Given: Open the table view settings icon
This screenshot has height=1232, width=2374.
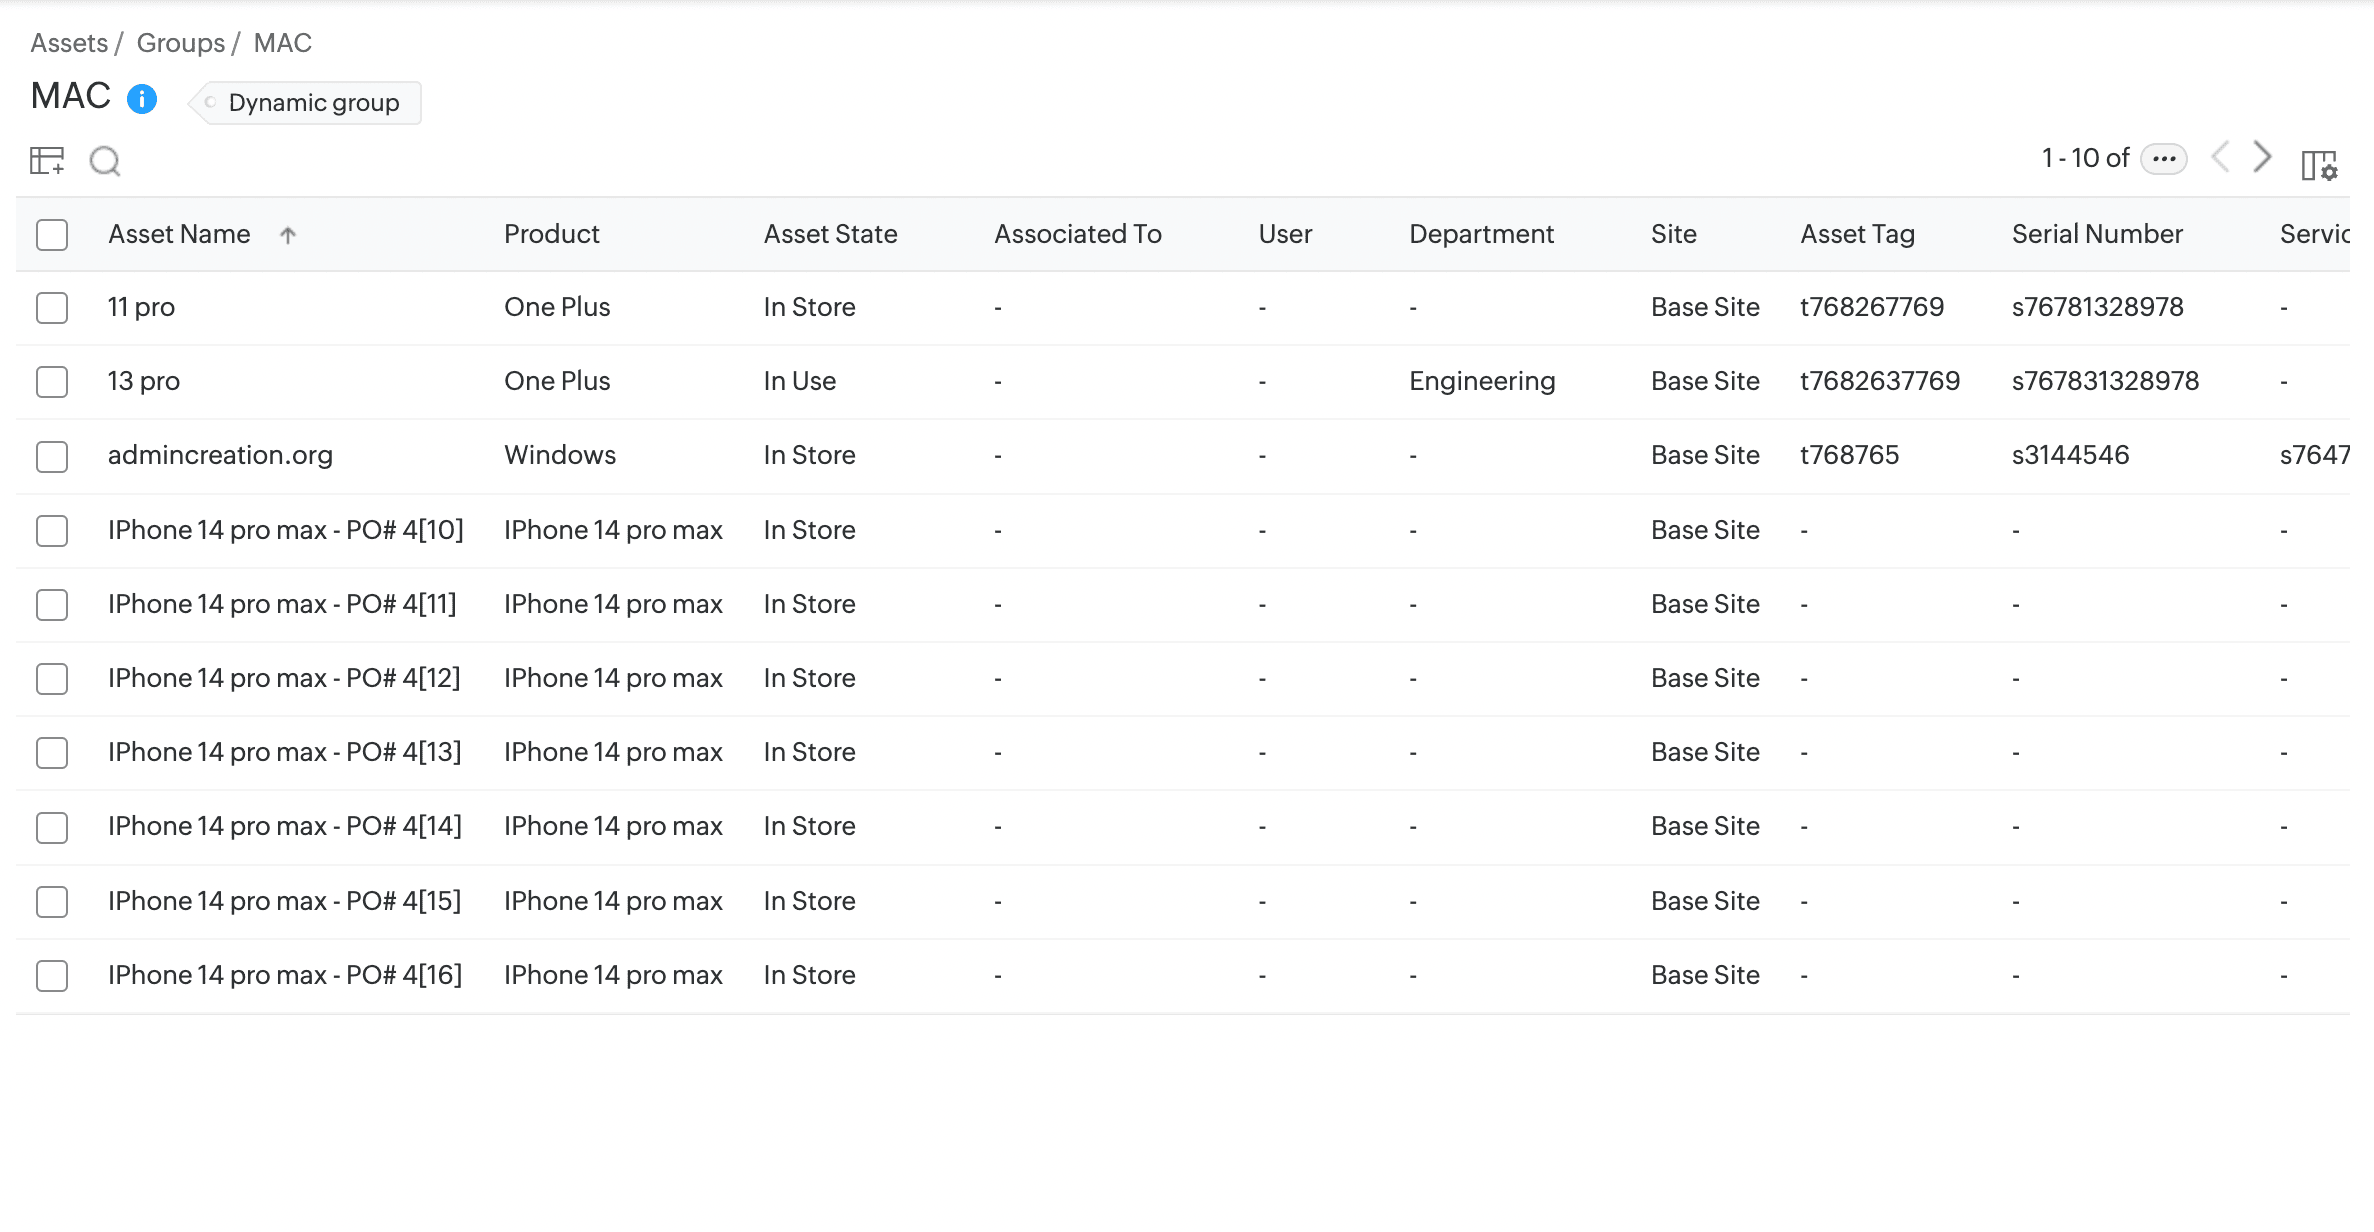Looking at the screenshot, I should click(47, 160).
